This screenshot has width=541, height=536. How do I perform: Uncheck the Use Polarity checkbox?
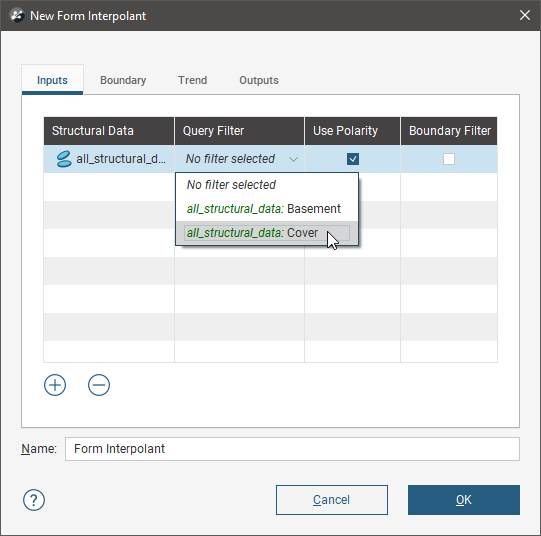(353, 159)
